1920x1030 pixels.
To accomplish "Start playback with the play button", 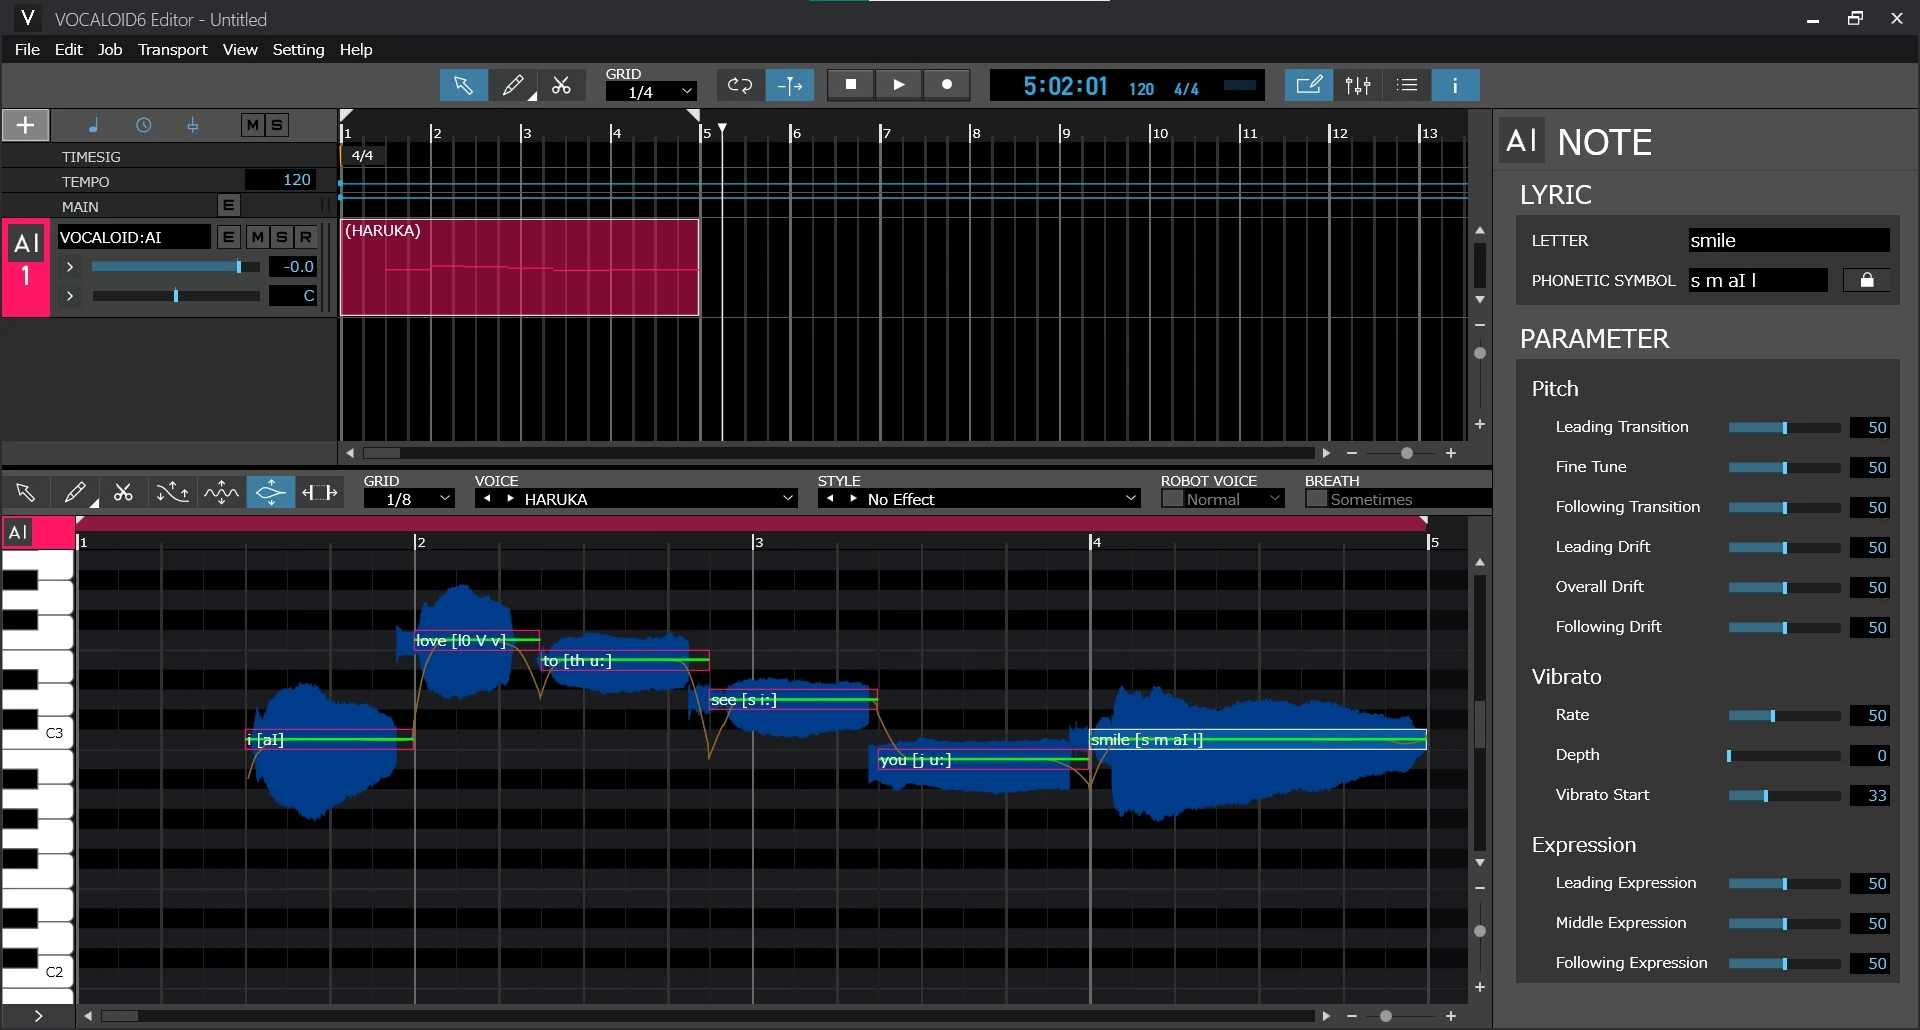I will pos(899,85).
